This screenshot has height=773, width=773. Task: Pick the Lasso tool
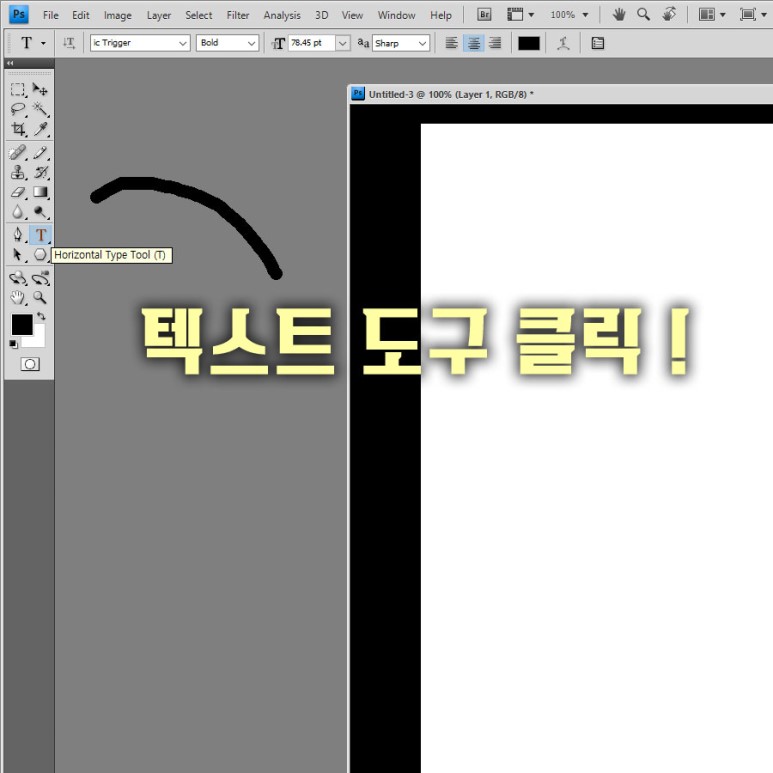18,109
